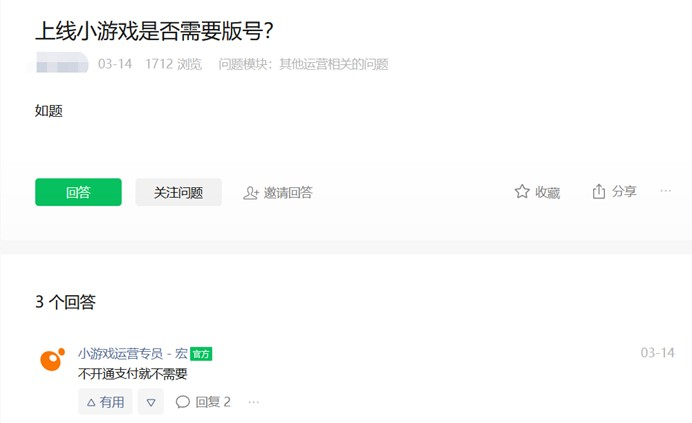Open the 其他运营相关的问题 module link
Image resolution: width=692 pixels, height=423 pixels.
point(334,64)
